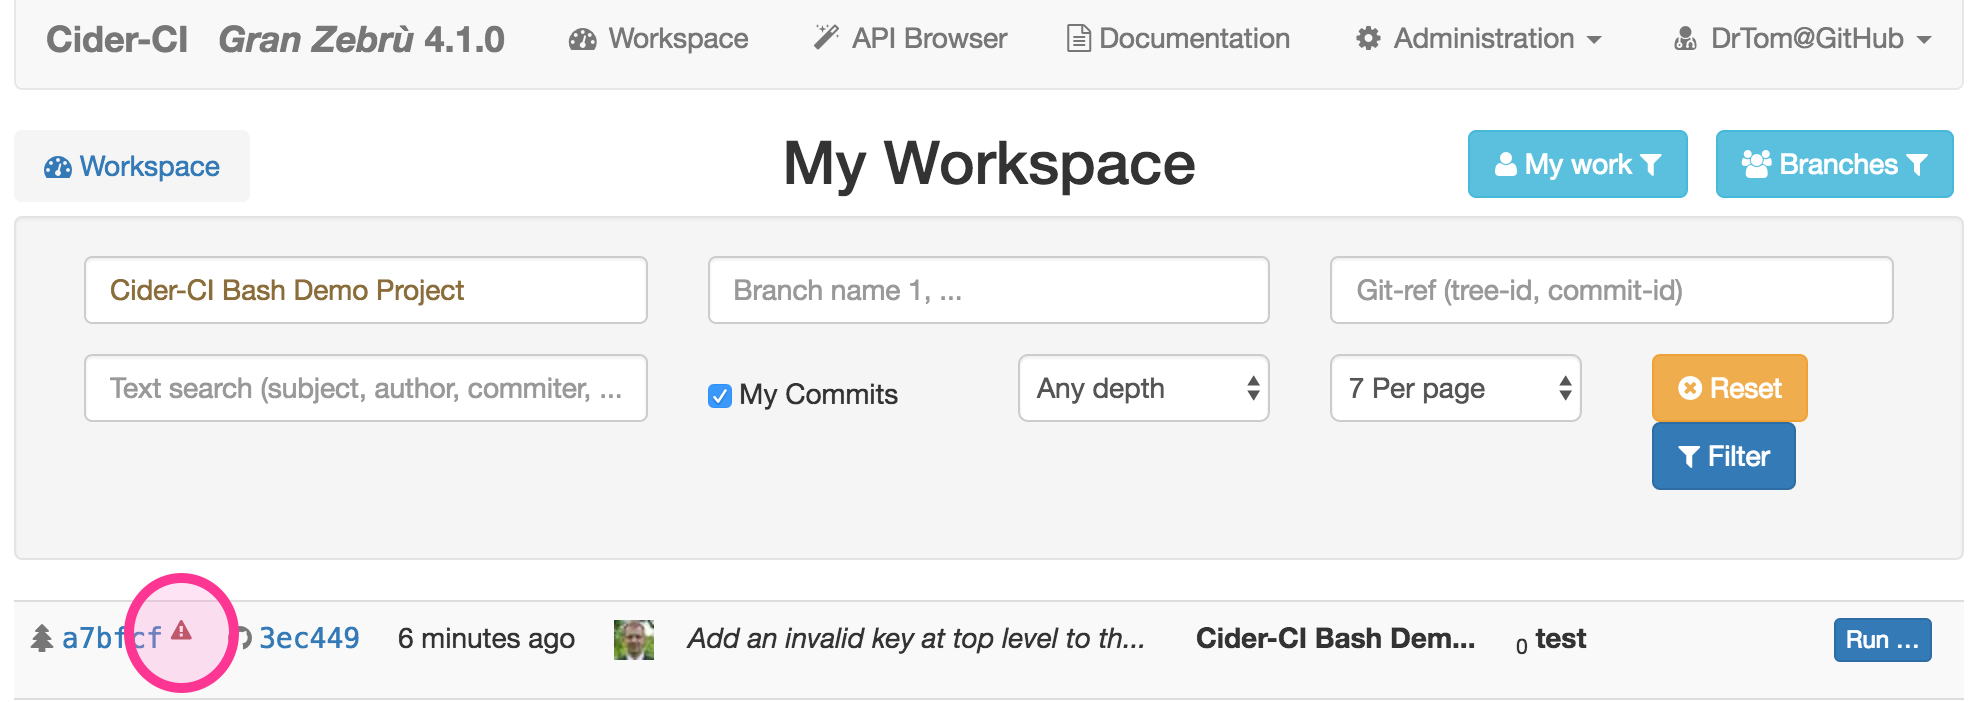Open the Documentation page
This screenshot has height=702, width=1984.
pyautogui.click(x=1178, y=39)
